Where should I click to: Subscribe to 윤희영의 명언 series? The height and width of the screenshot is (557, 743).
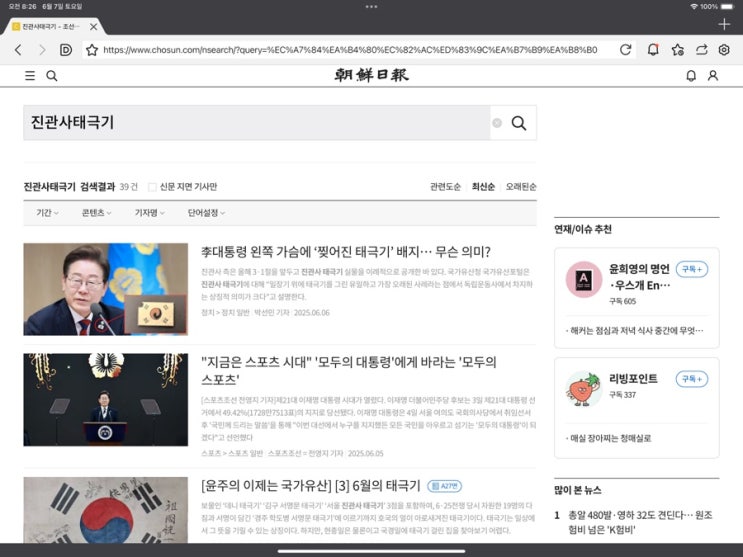(692, 269)
